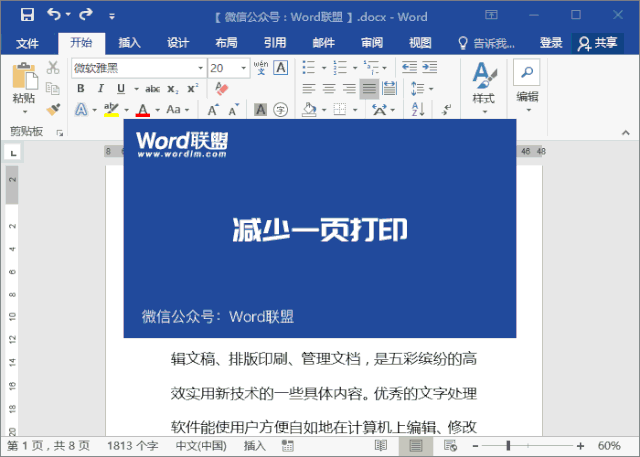This screenshot has height=457, width=640.
Task: Clear all formatting with eraser icon
Action: pyautogui.click(x=221, y=89)
